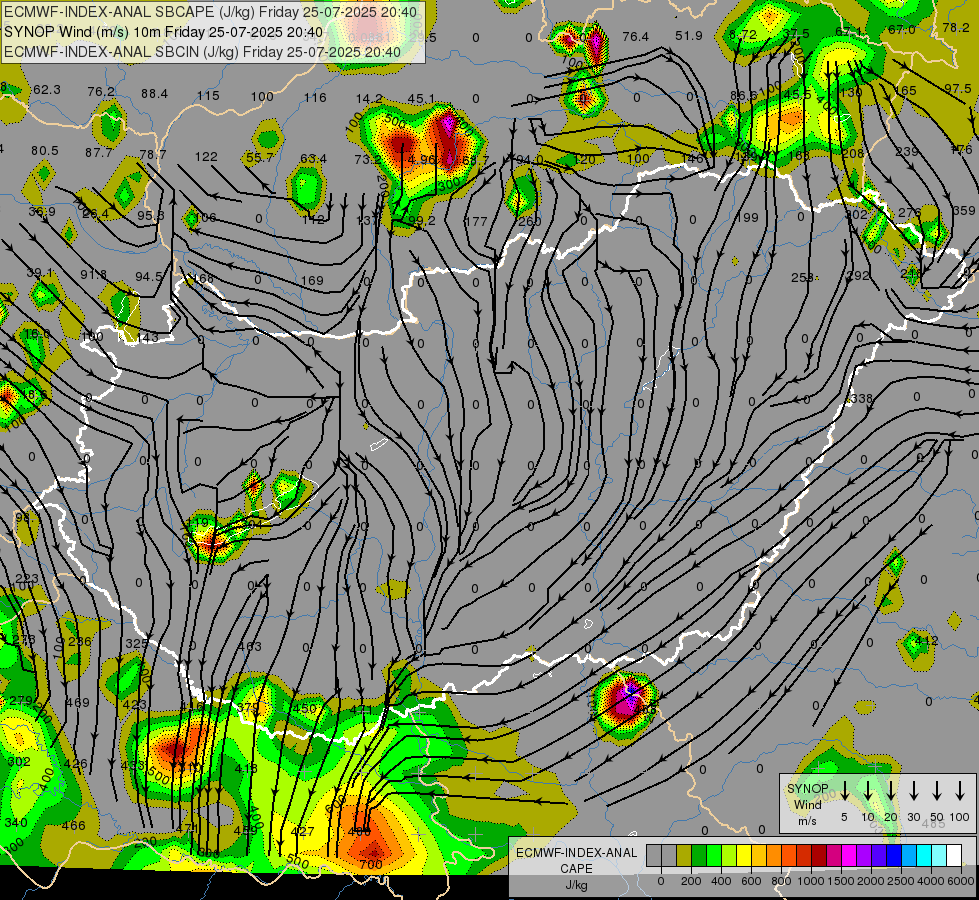The width and height of the screenshot is (979, 900).
Task: Click the 100 m/s wind arrow in legend
Action: point(960,791)
